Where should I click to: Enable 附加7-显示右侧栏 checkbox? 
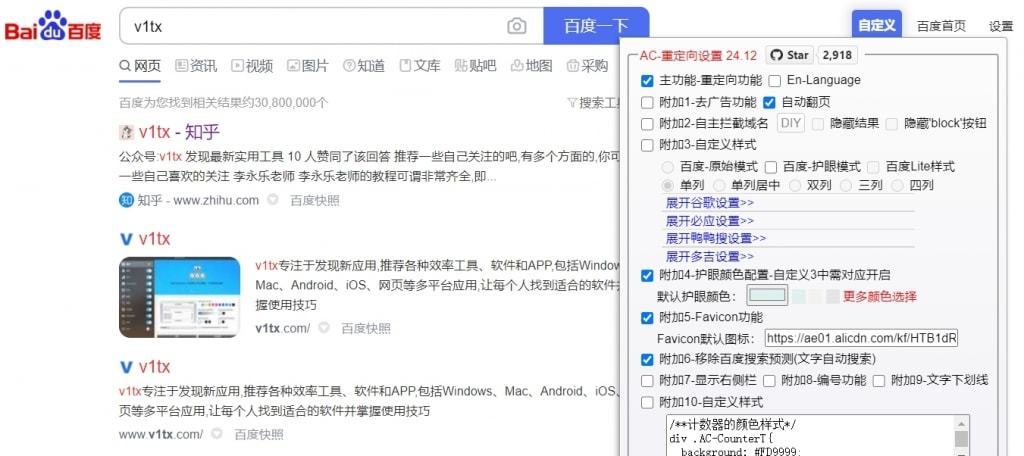(647, 381)
